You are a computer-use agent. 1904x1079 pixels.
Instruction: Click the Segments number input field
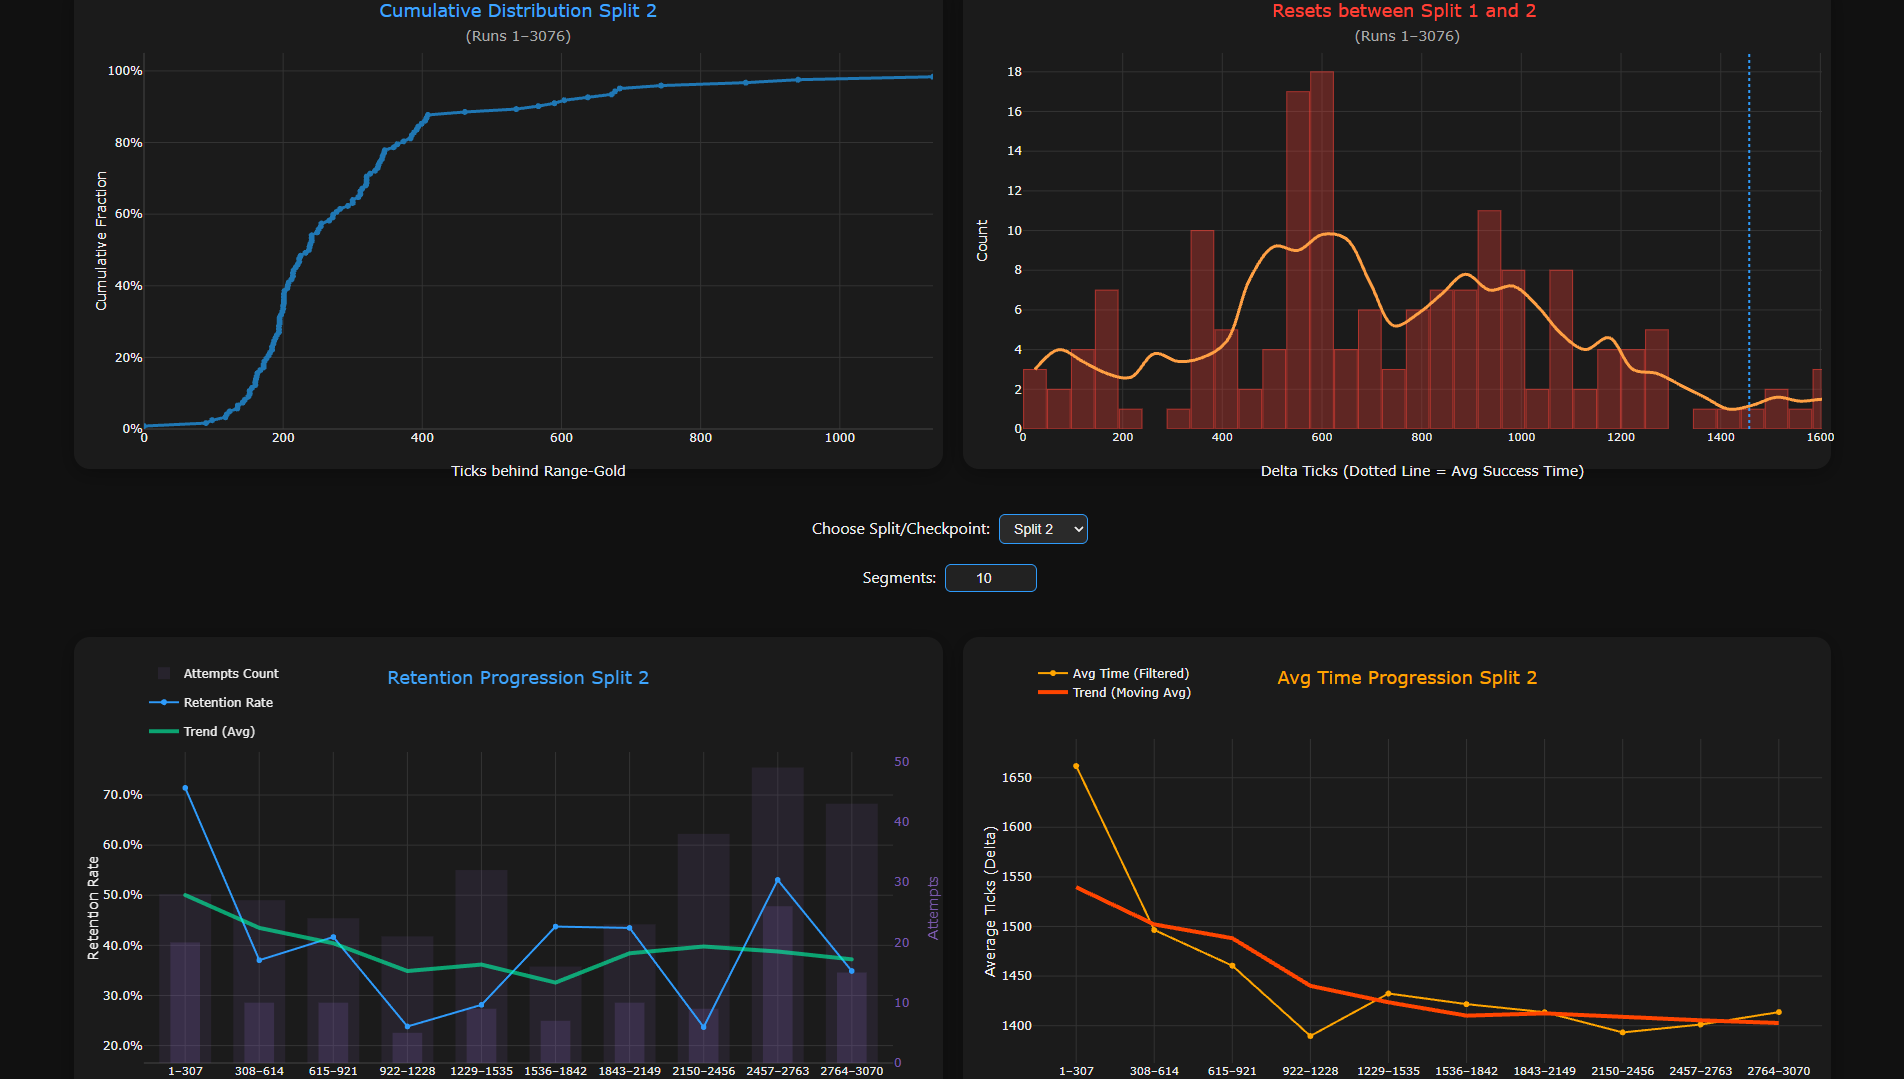coord(990,578)
